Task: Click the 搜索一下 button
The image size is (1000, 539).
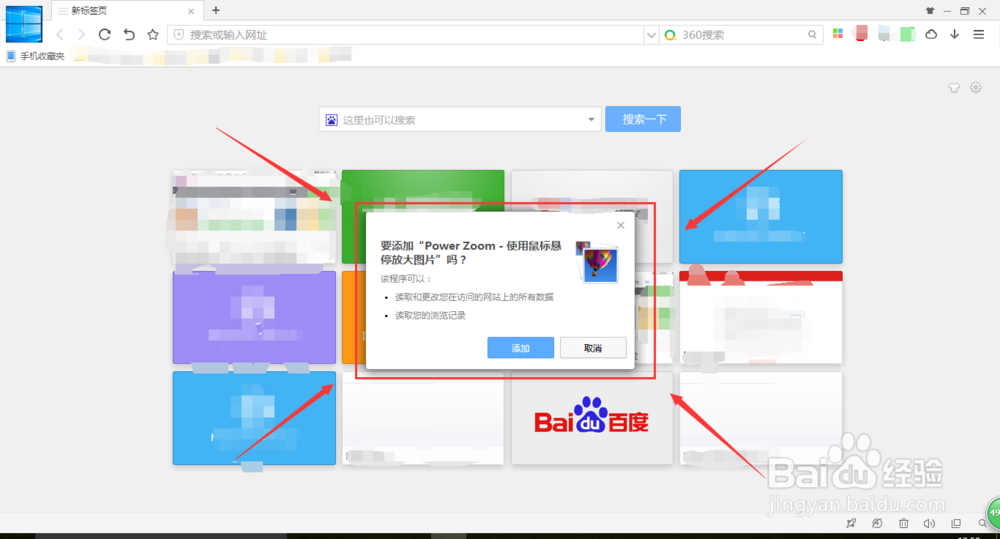Action: click(643, 119)
